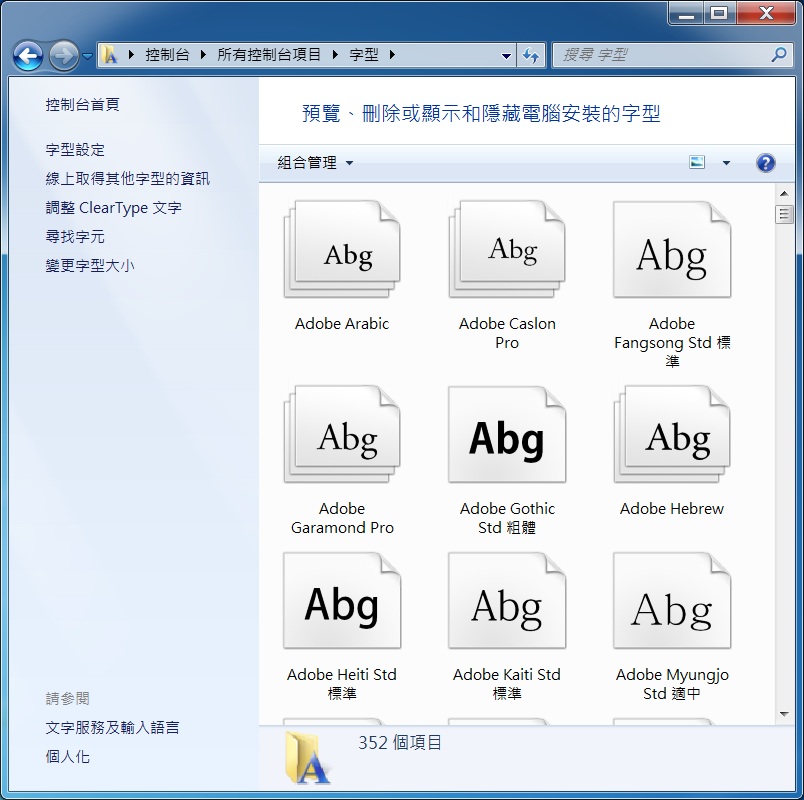Open 調整 ClearType 文字 link
This screenshot has width=804, height=800.
coord(113,208)
